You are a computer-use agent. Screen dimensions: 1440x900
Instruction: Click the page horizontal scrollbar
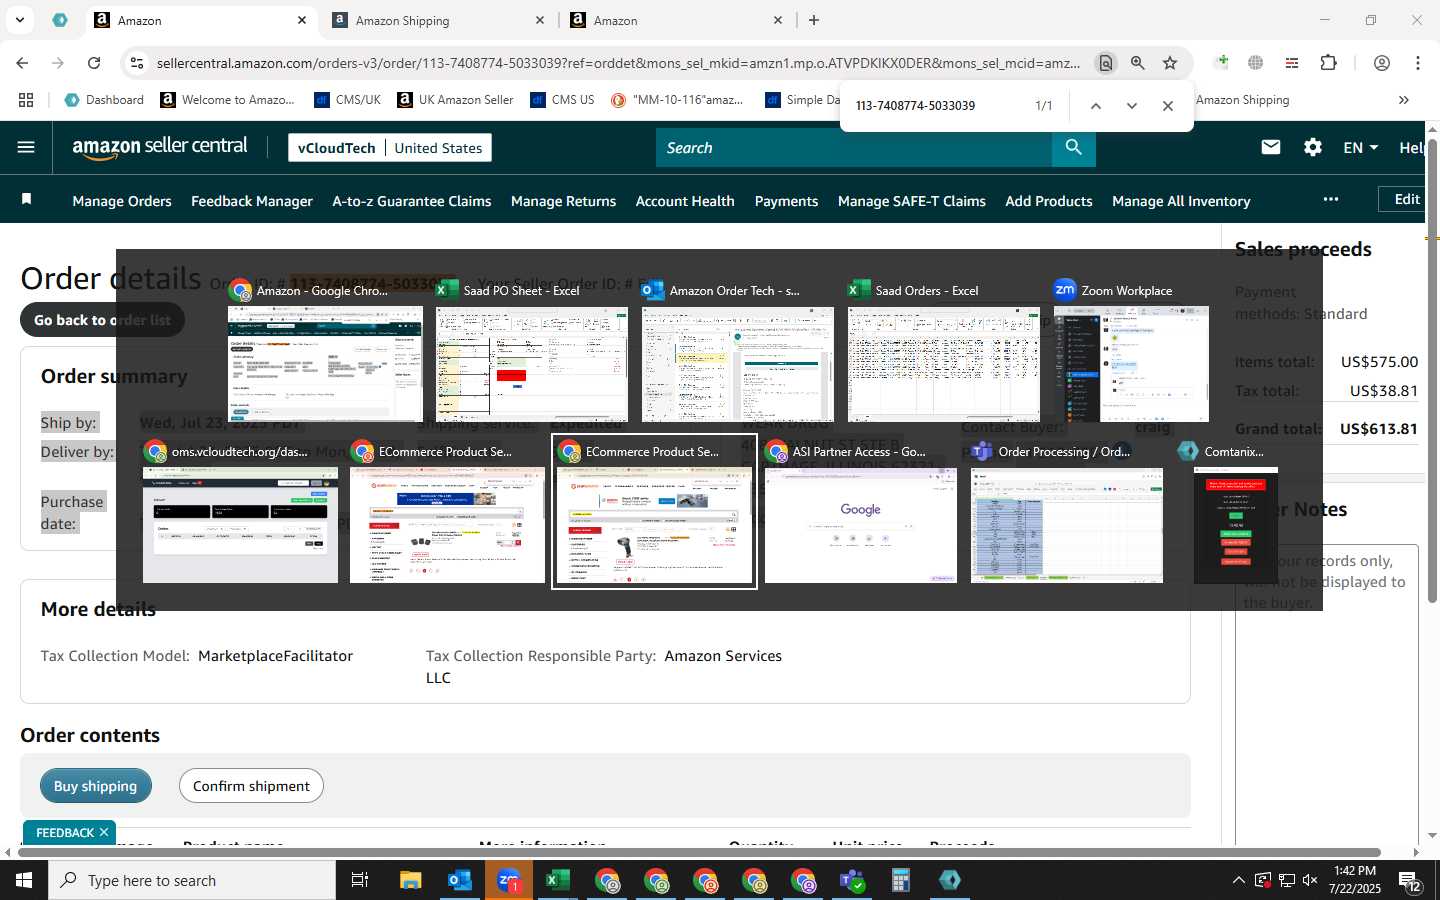click(x=700, y=853)
